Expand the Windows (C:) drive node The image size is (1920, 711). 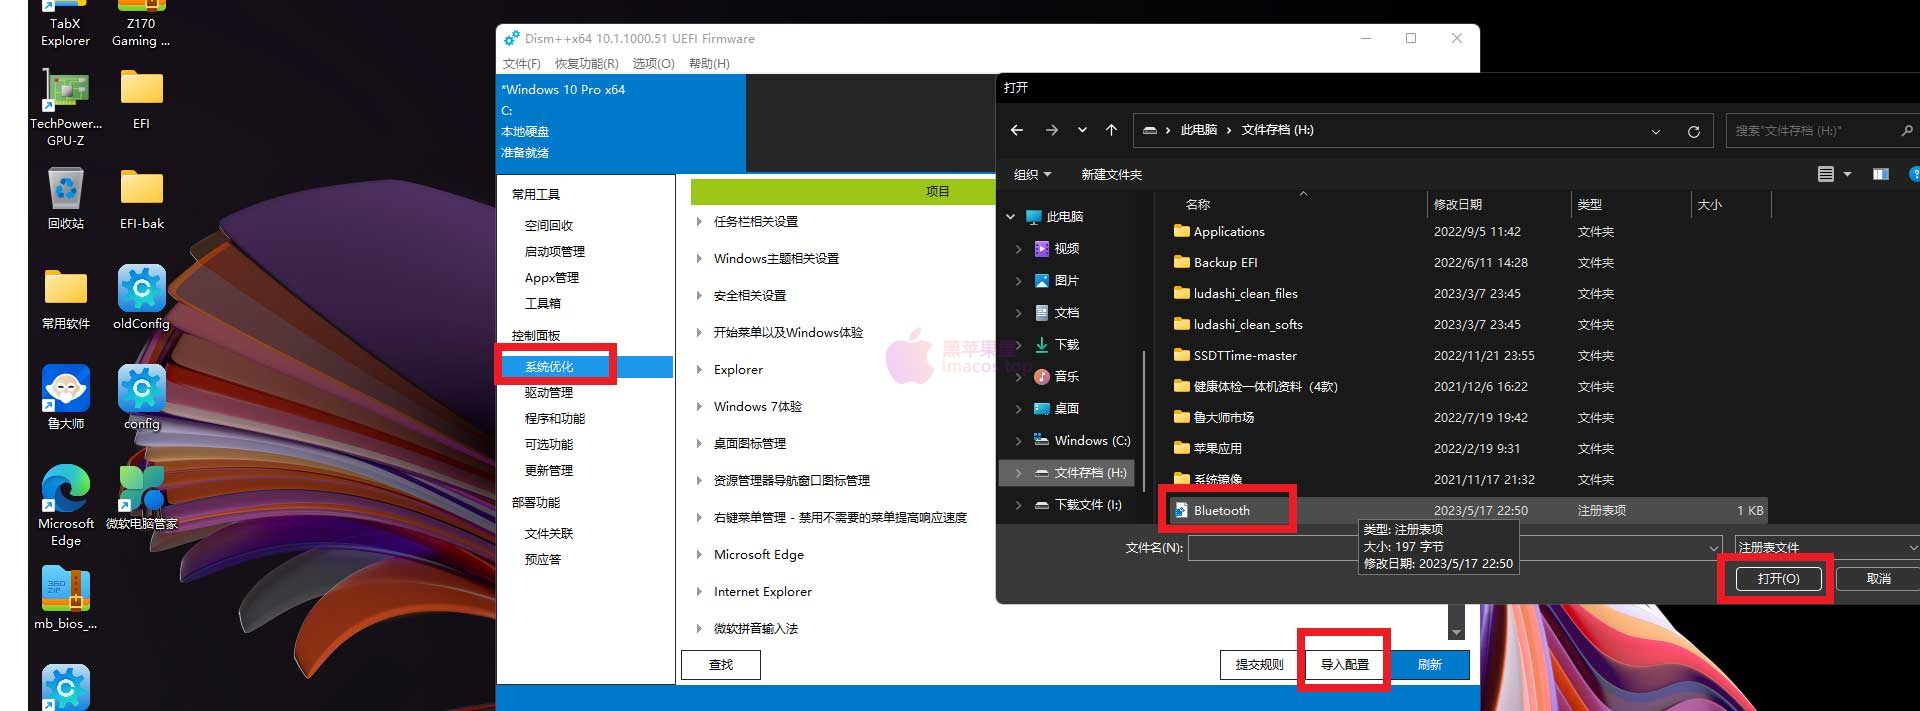click(1018, 441)
